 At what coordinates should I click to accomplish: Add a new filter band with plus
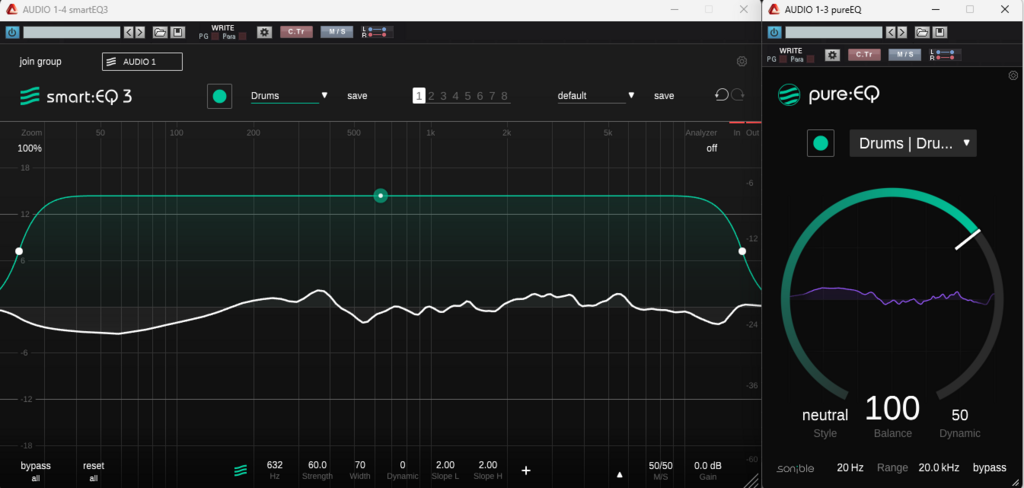(x=526, y=470)
